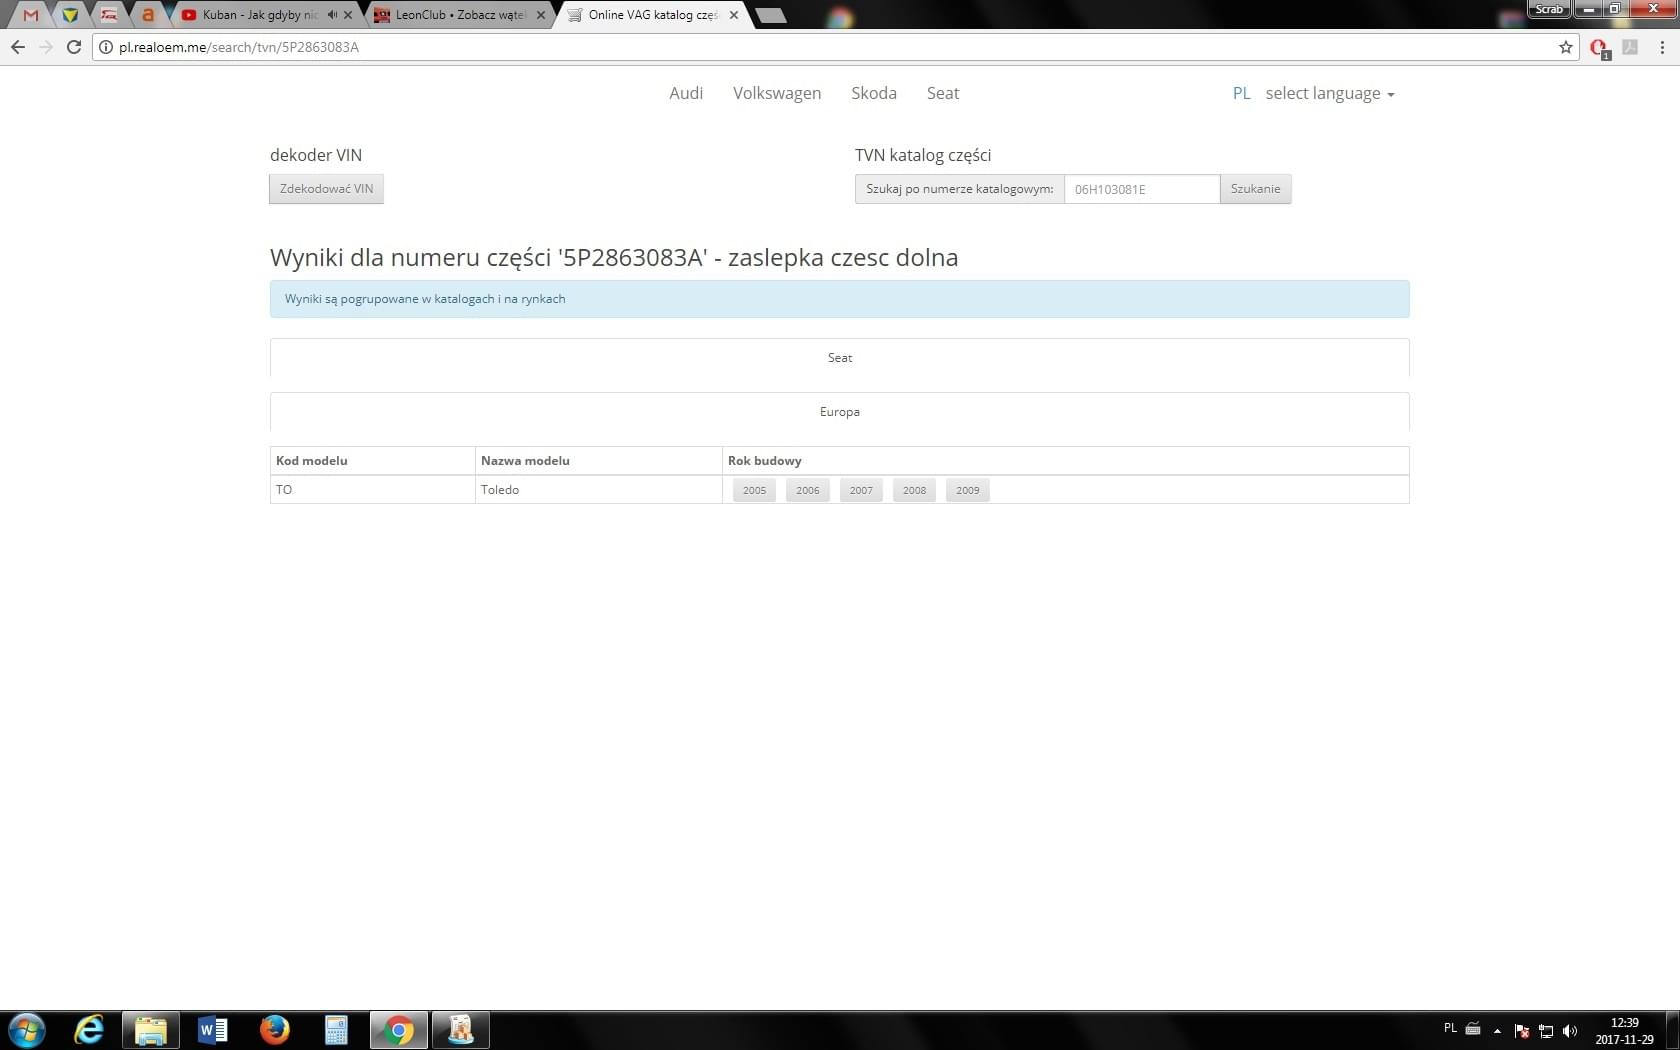Go back to the previous page
Viewport: 1680px width, 1050px height.
pyautogui.click(x=18, y=47)
